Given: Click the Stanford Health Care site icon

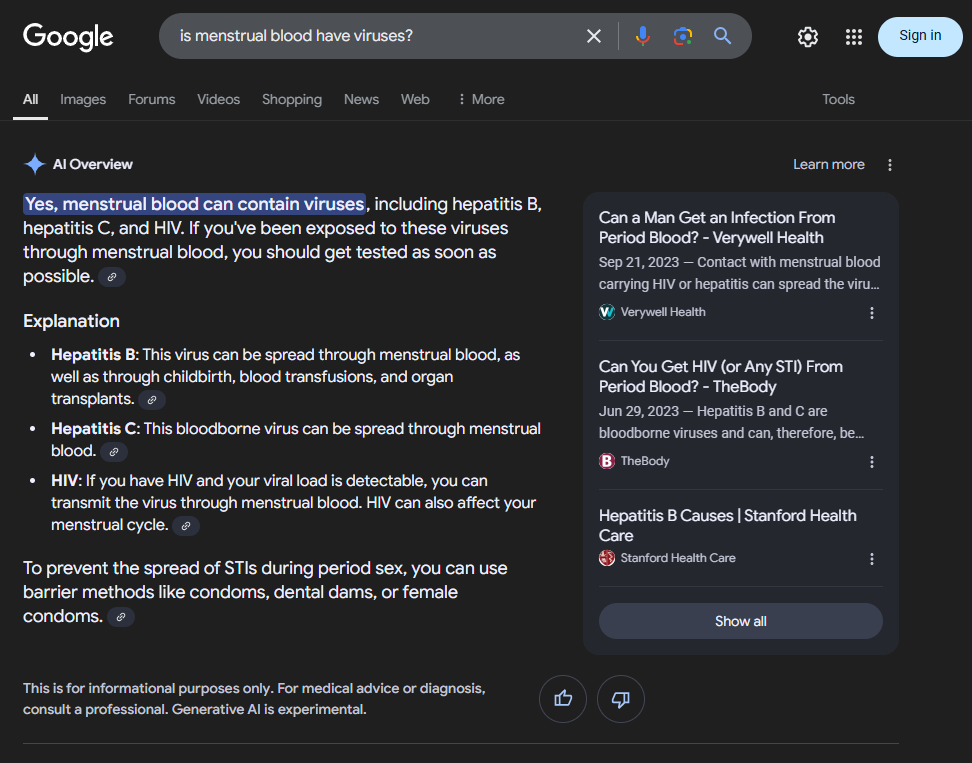Looking at the screenshot, I should click(x=607, y=558).
